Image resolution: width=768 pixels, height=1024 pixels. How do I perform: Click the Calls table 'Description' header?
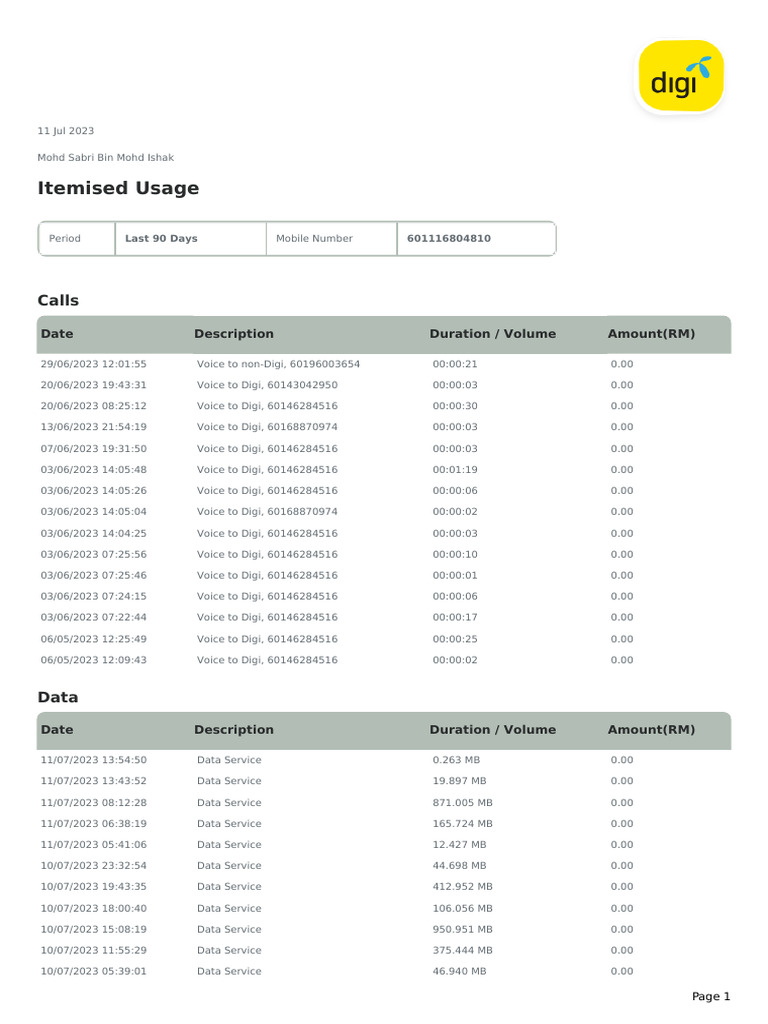(234, 334)
